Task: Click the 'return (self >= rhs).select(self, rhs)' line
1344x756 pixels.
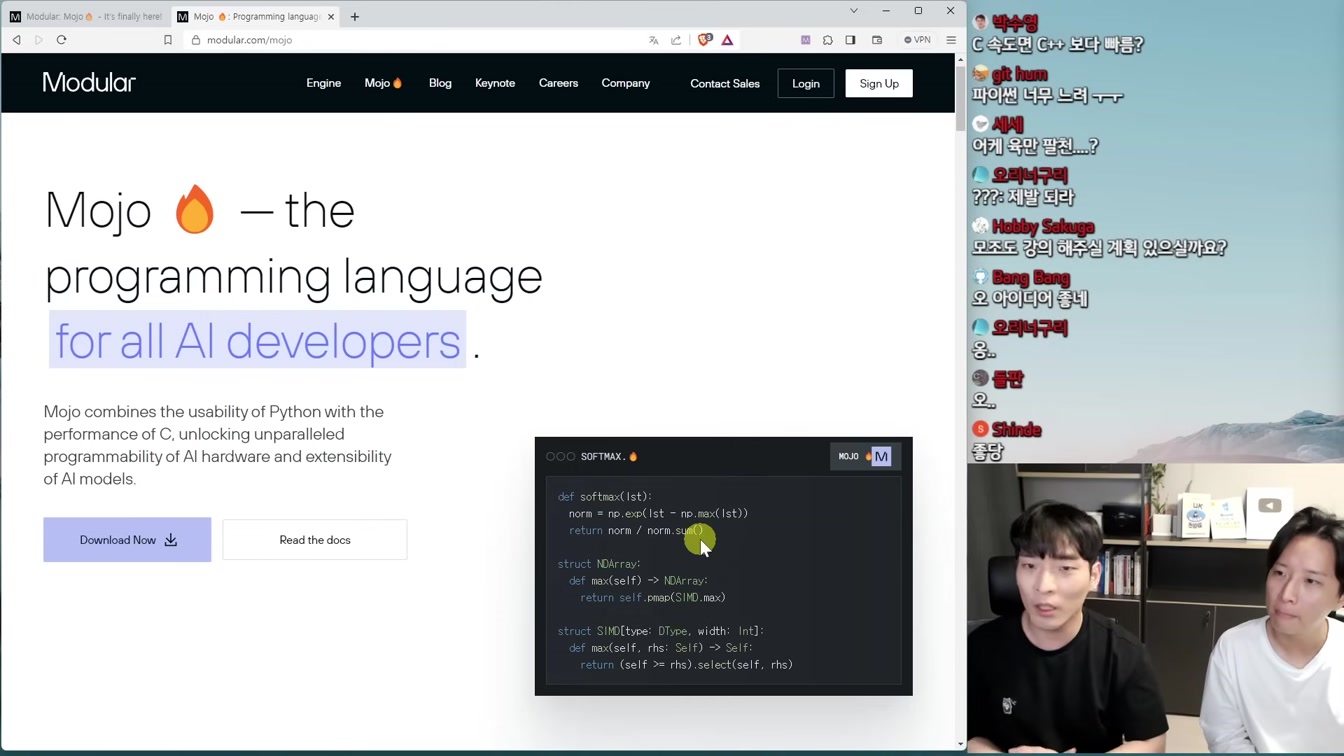Action: (686, 665)
